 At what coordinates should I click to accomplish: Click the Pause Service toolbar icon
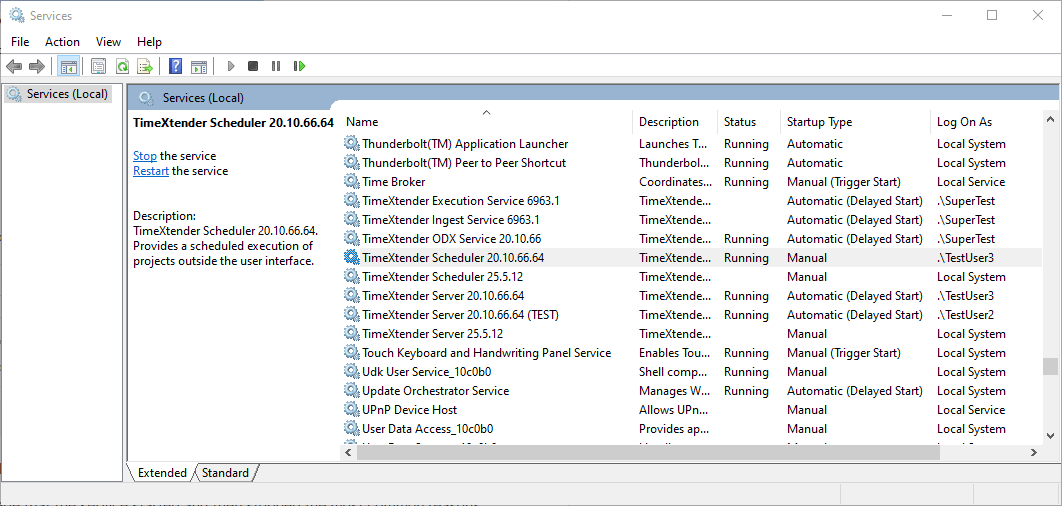(x=276, y=66)
